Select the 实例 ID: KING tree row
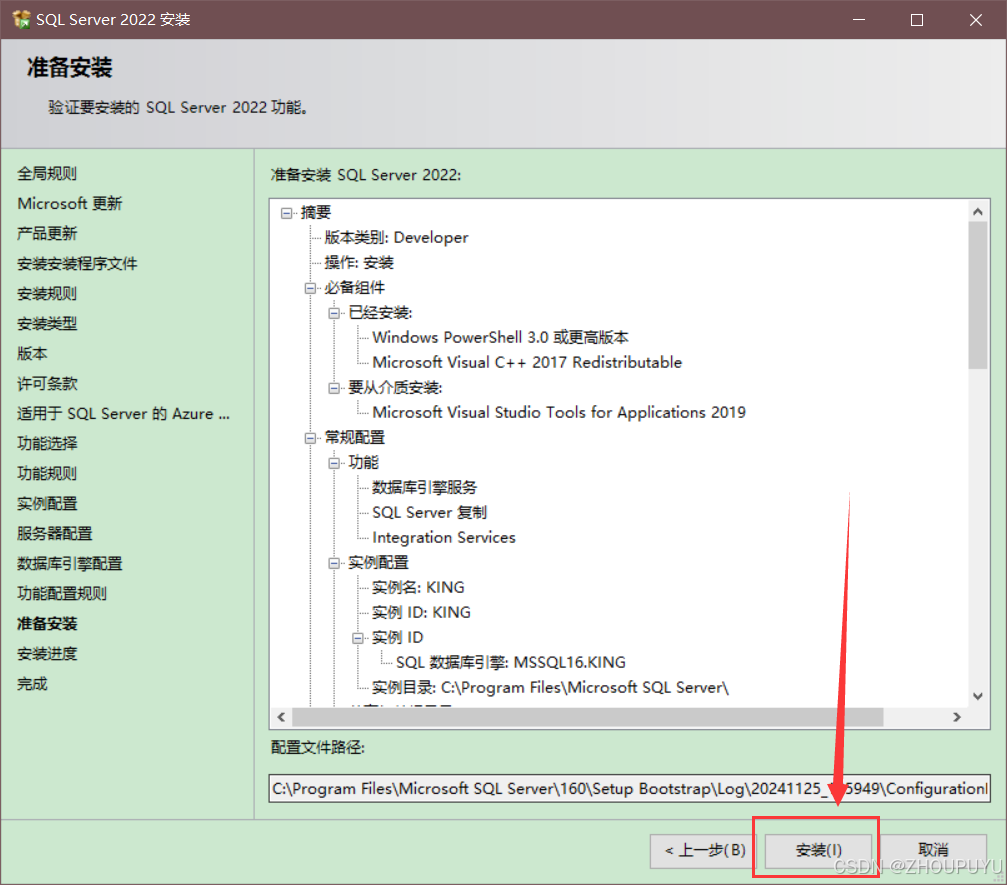Screen dimensions: 1007x885 point(421,613)
